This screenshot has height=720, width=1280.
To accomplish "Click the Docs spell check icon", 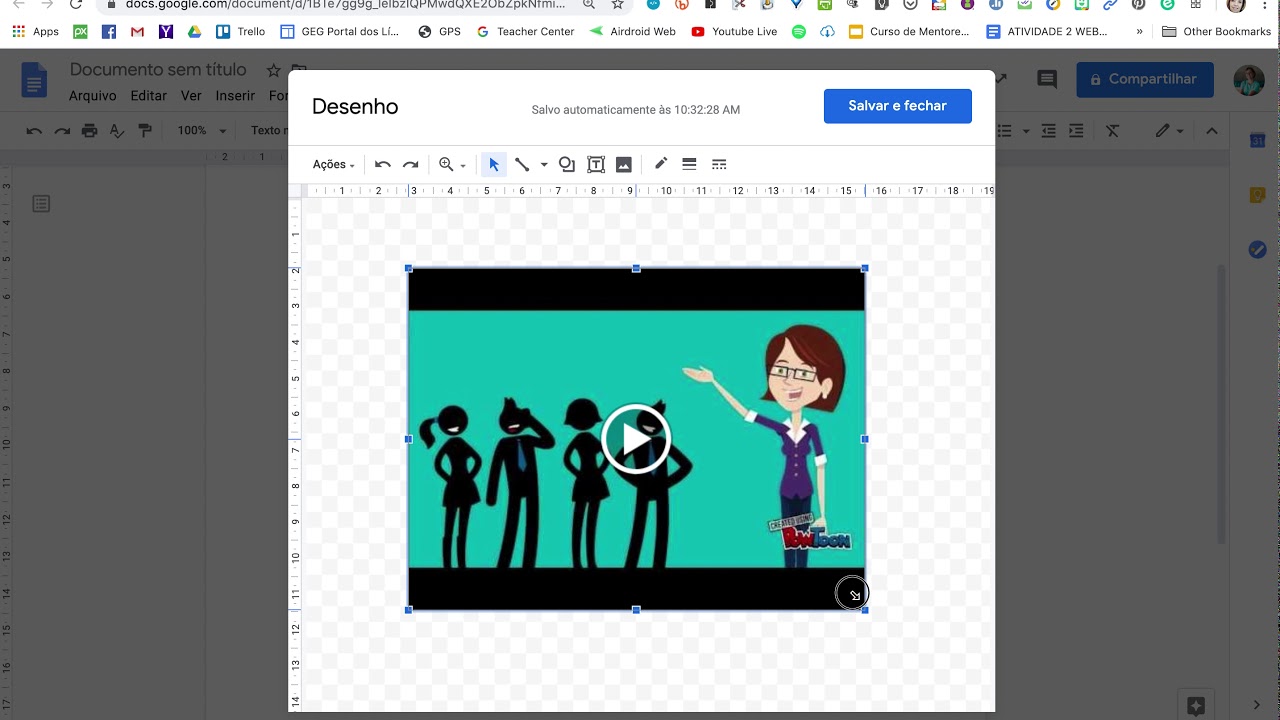I will pyautogui.click(x=117, y=131).
